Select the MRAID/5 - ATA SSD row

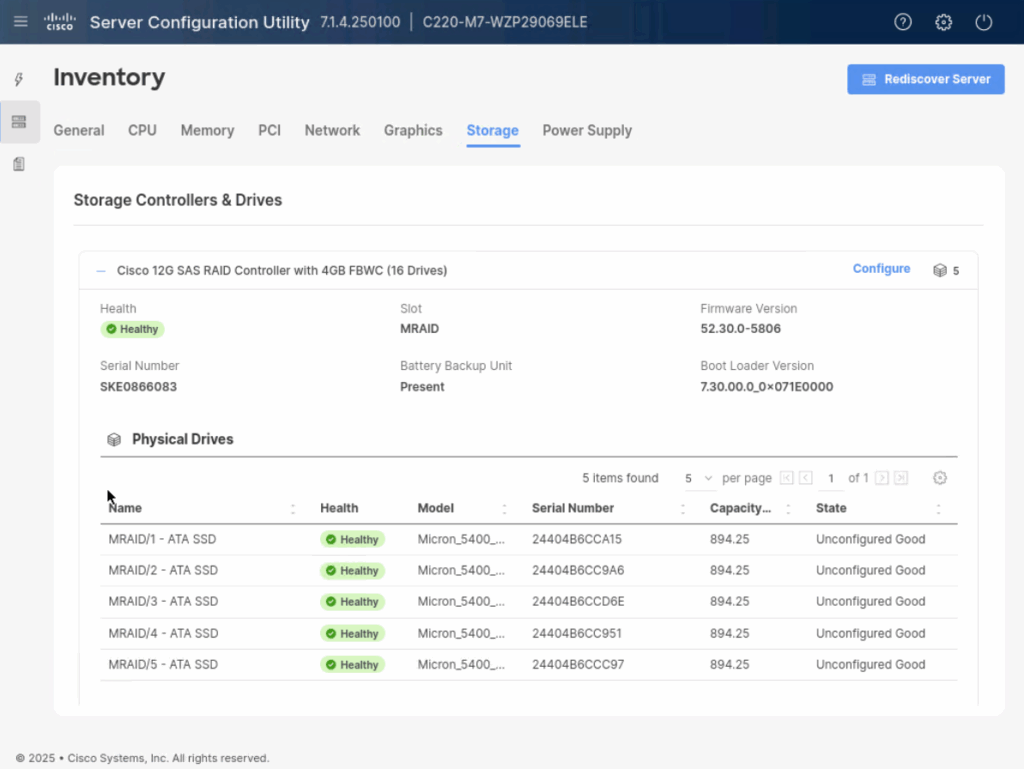(529, 665)
